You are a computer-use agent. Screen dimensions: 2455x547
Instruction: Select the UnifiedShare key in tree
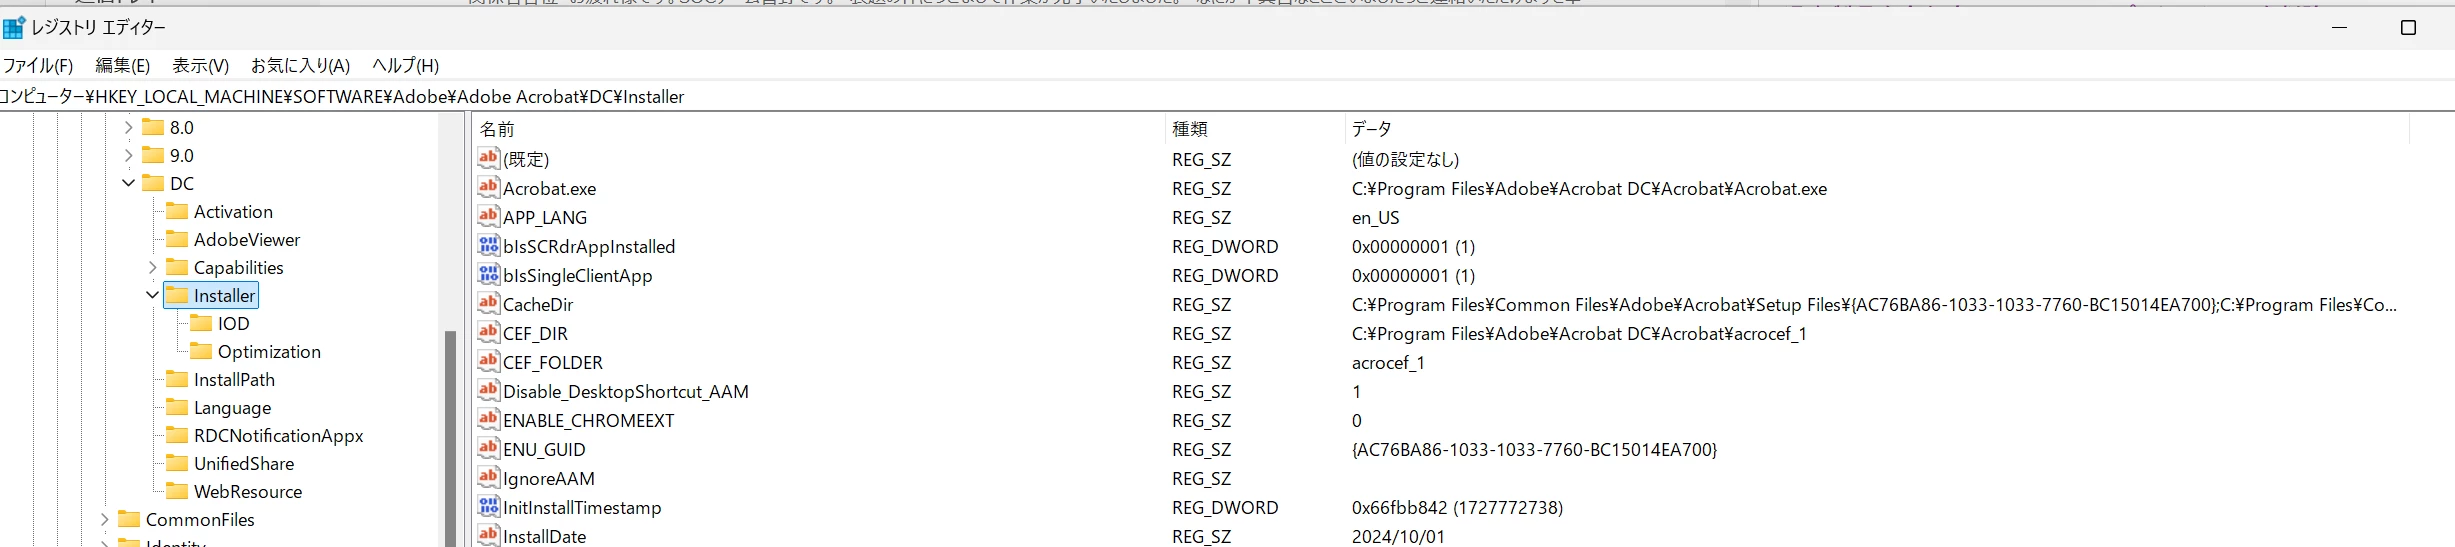point(244,463)
